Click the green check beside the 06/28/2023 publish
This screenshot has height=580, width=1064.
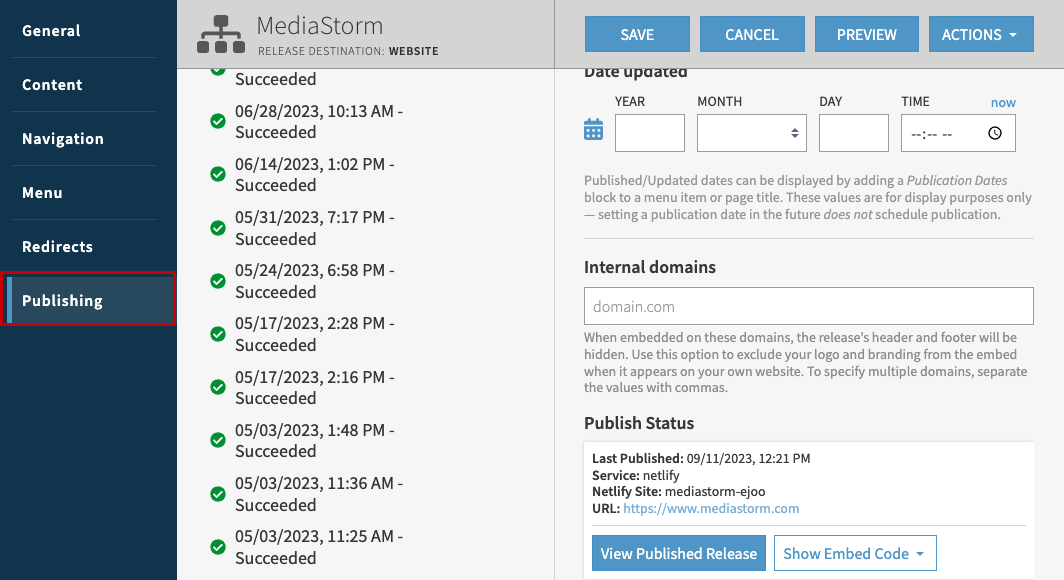coord(217,121)
